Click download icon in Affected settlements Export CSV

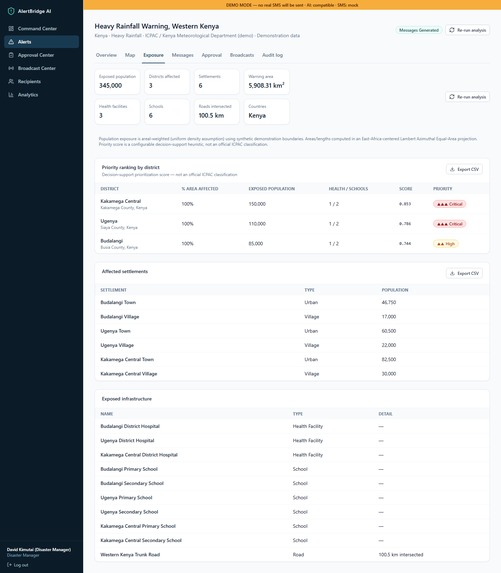(x=452, y=273)
